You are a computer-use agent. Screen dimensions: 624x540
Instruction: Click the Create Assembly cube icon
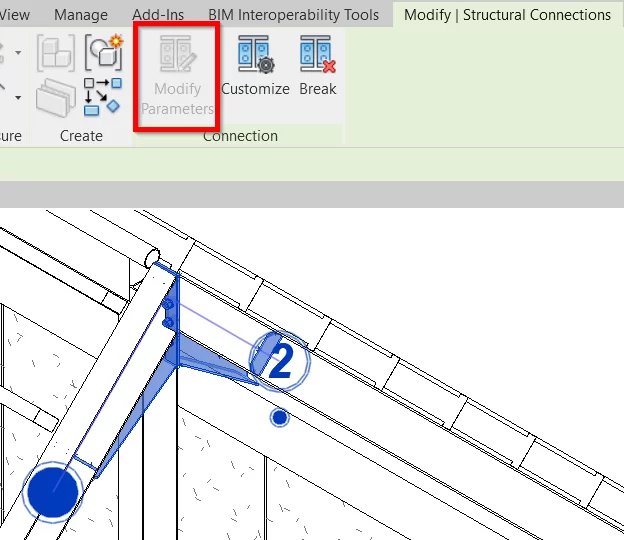tap(56, 53)
